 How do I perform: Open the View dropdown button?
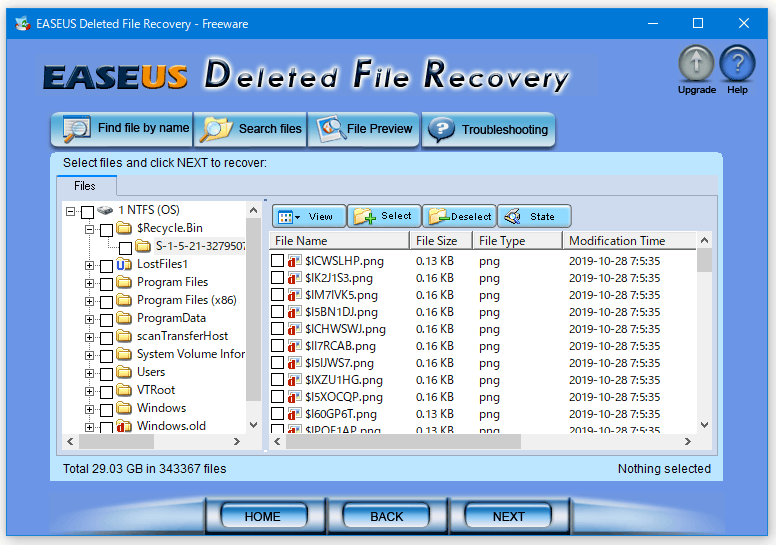click(309, 216)
